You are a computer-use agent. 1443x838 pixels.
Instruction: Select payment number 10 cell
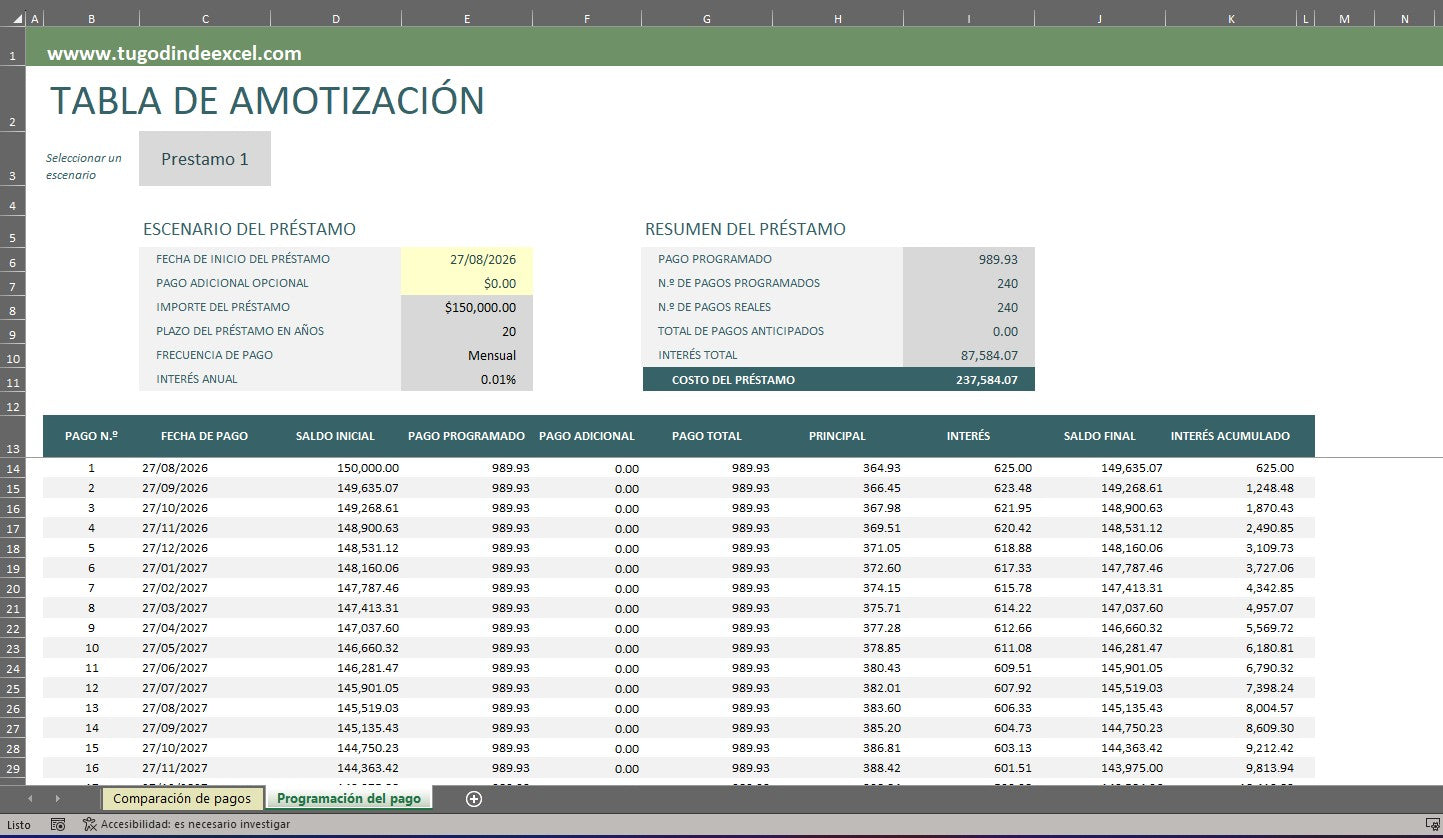click(91, 648)
